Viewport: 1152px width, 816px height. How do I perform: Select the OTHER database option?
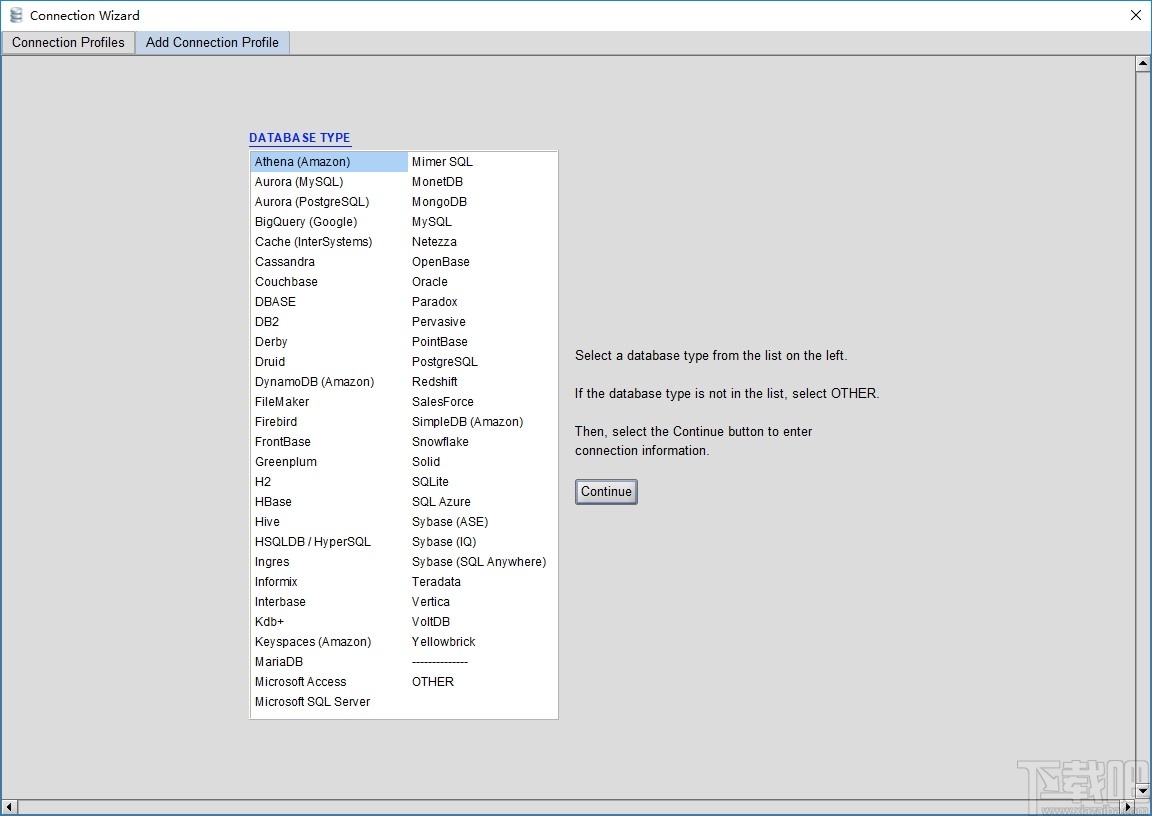432,681
